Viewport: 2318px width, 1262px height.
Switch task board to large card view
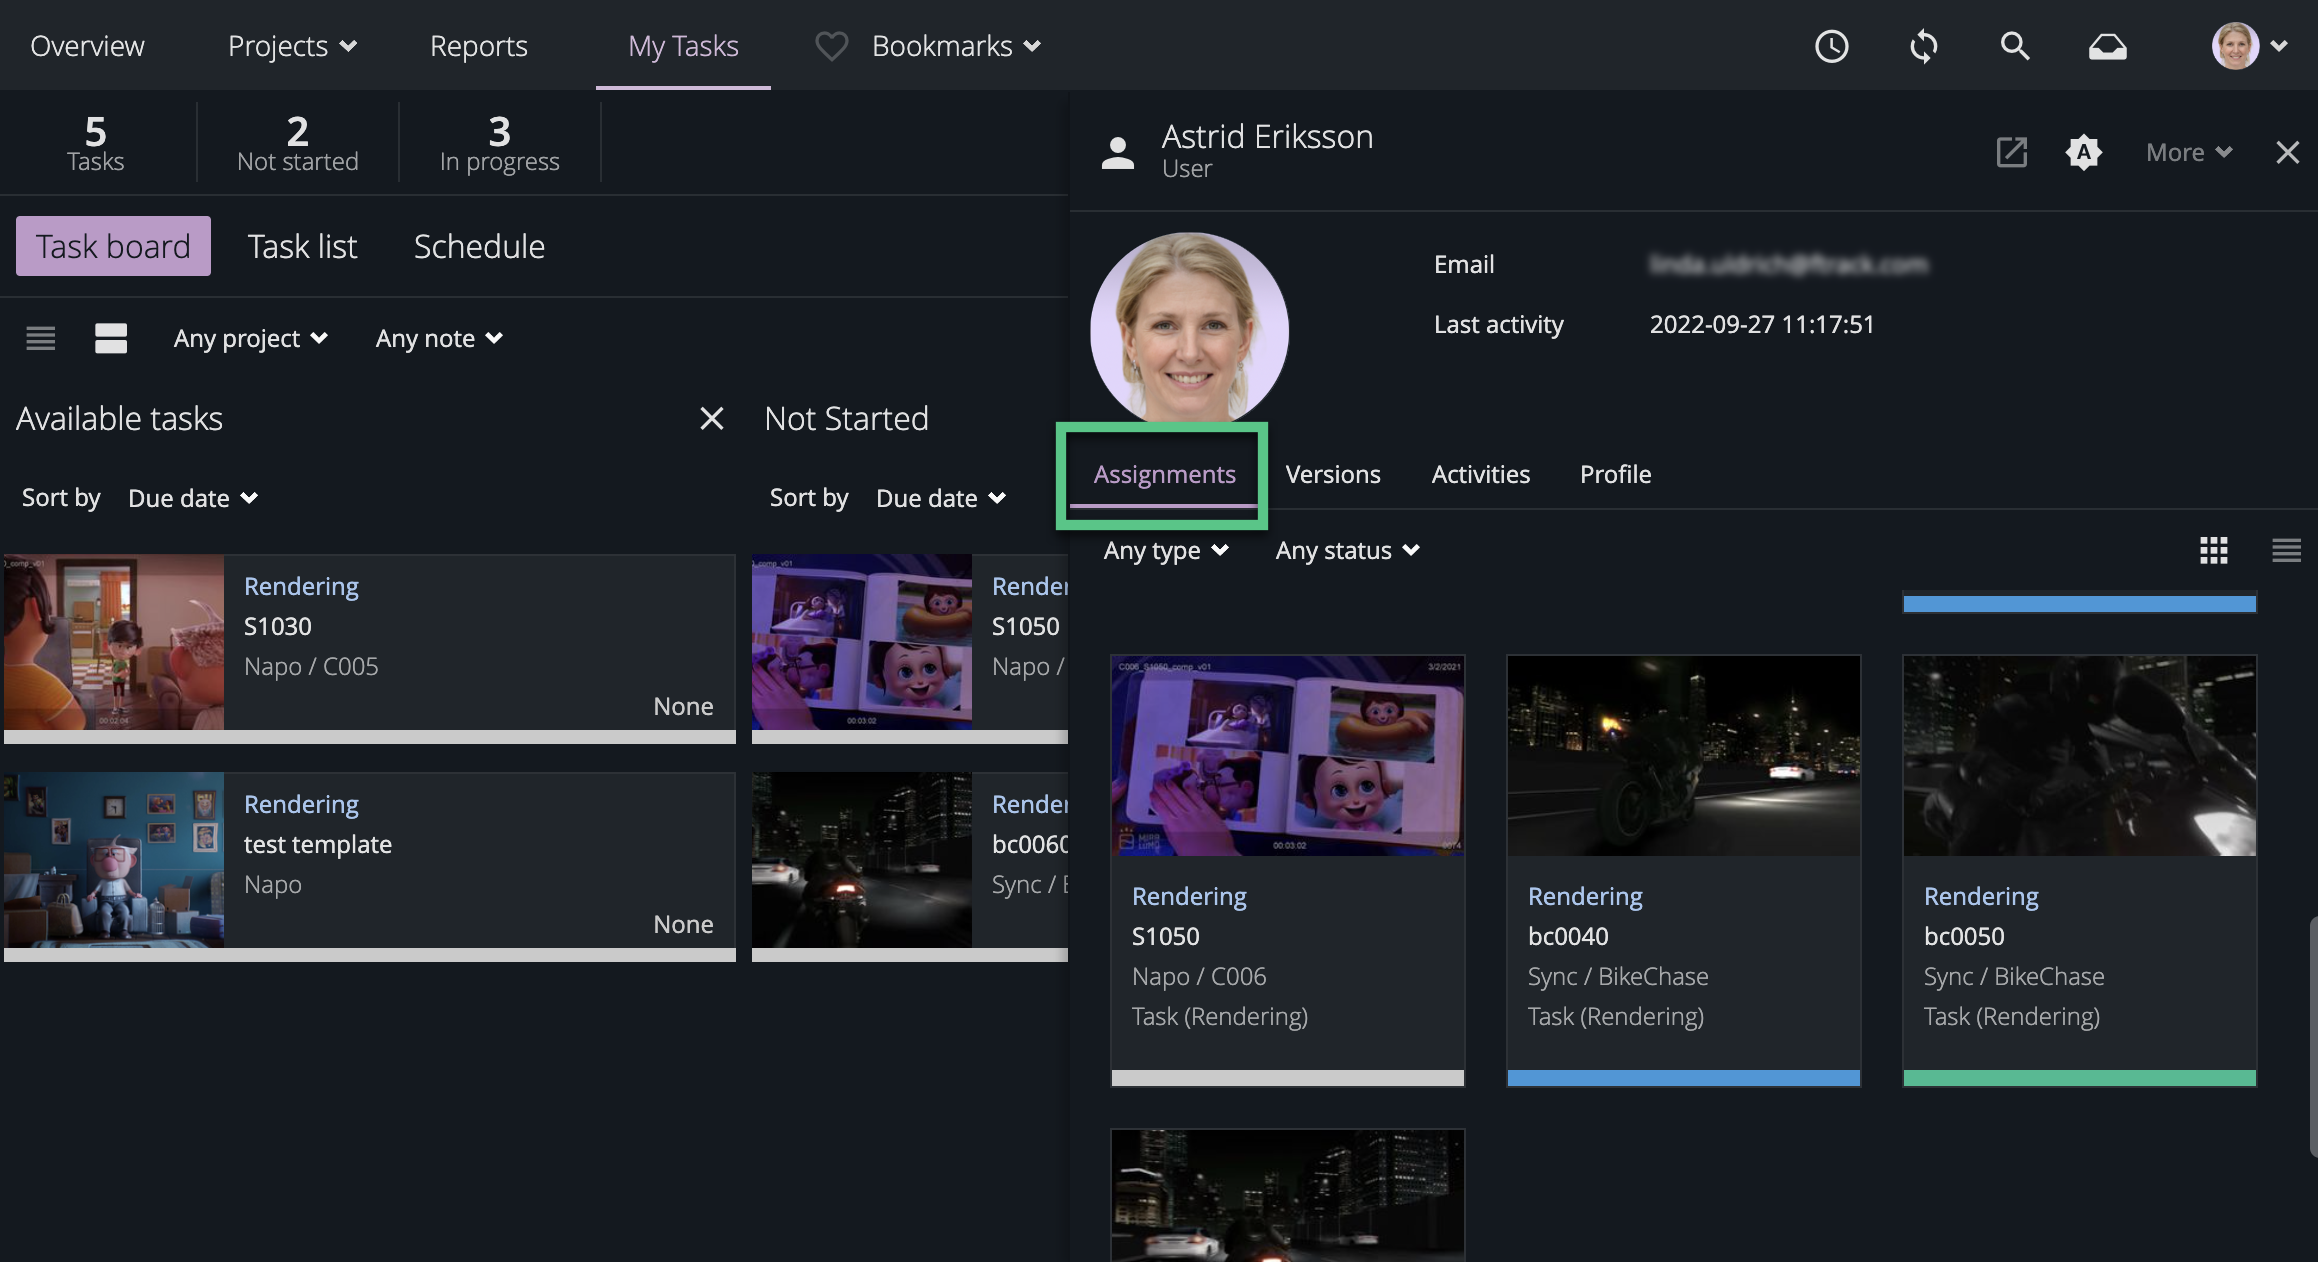click(111, 338)
